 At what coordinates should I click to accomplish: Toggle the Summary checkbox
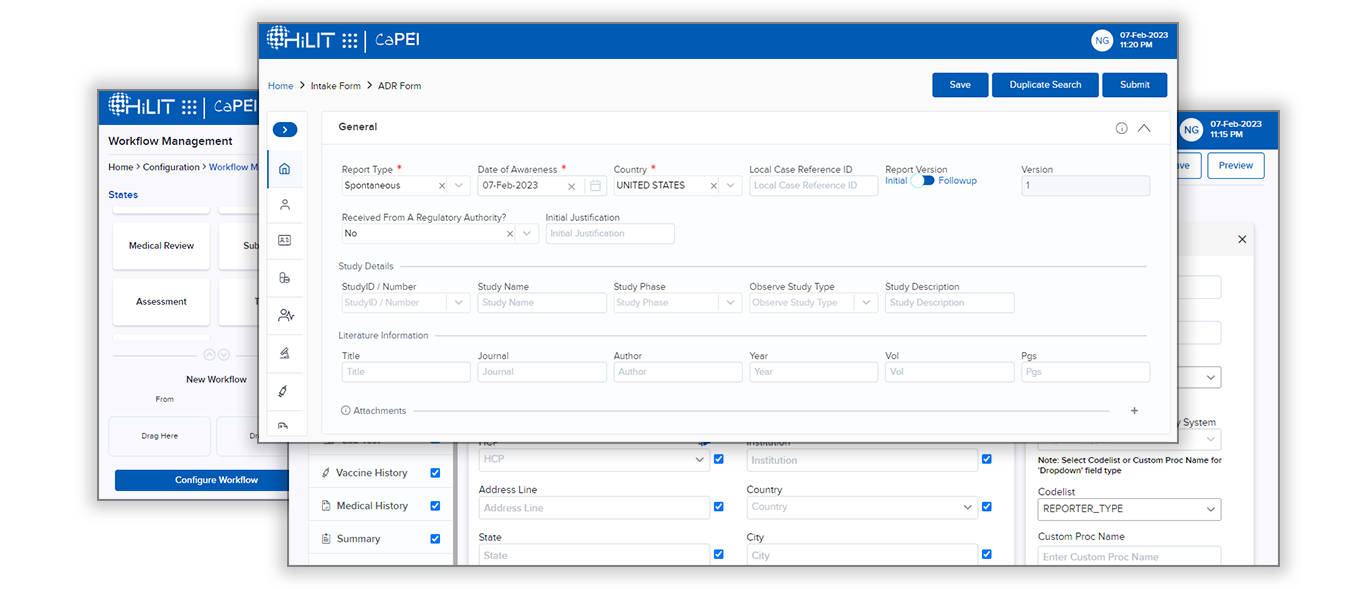(435, 539)
